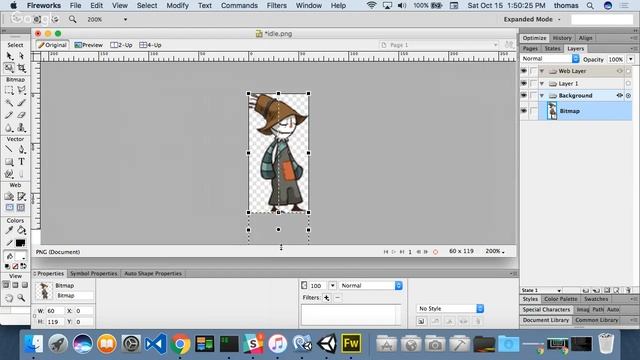Image resolution: width=640 pixels, height=360 pixels.
Task: Select the Pointer tool
Action: [9, 56]
